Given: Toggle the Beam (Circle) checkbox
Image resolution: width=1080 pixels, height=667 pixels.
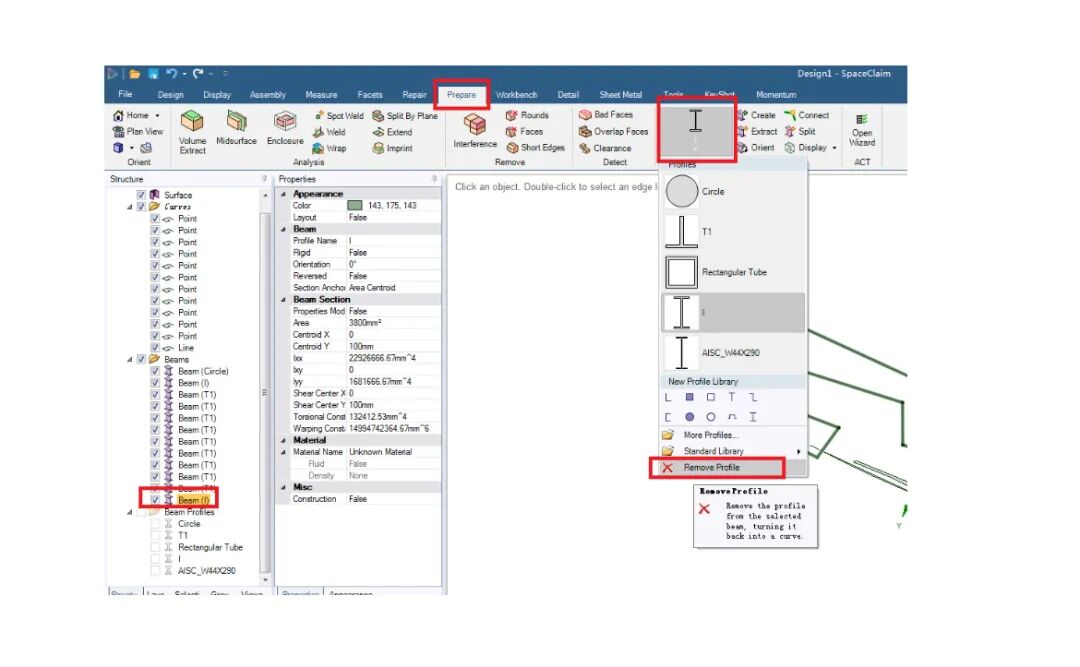Looking at the screenshot, I should pos(155,371).
